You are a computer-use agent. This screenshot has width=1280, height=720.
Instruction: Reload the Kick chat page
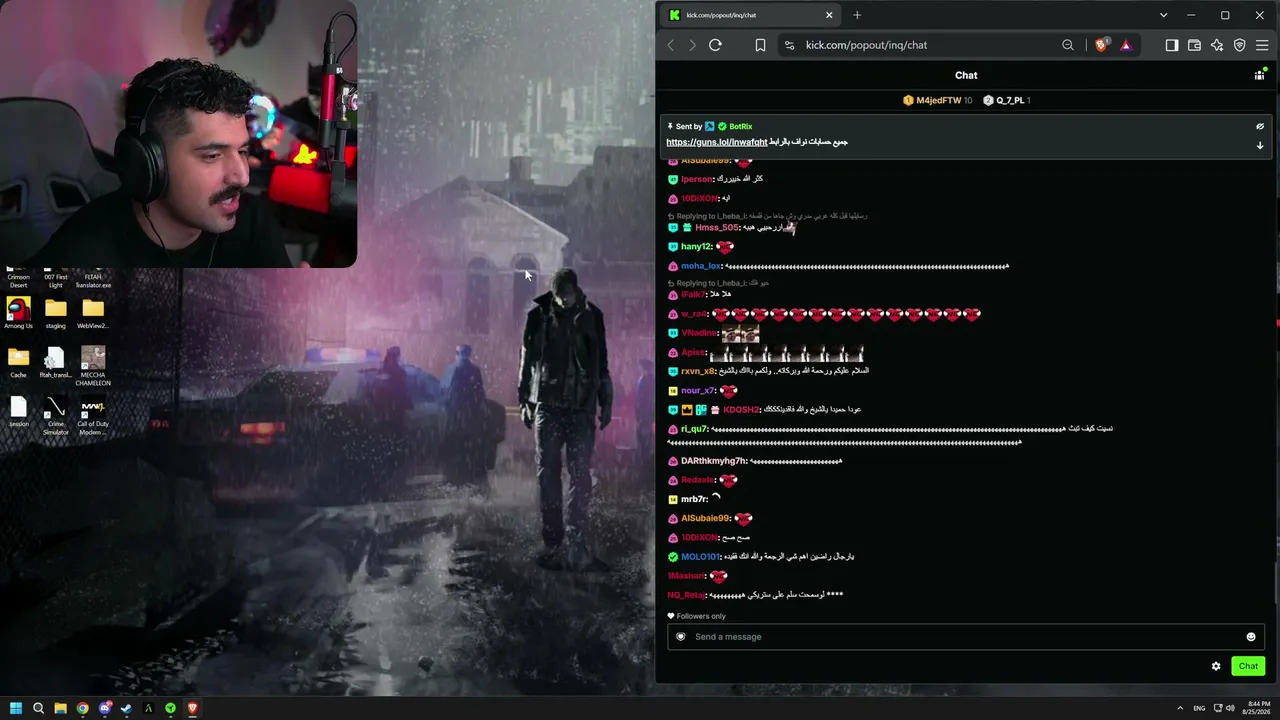[x=715, y=45]
